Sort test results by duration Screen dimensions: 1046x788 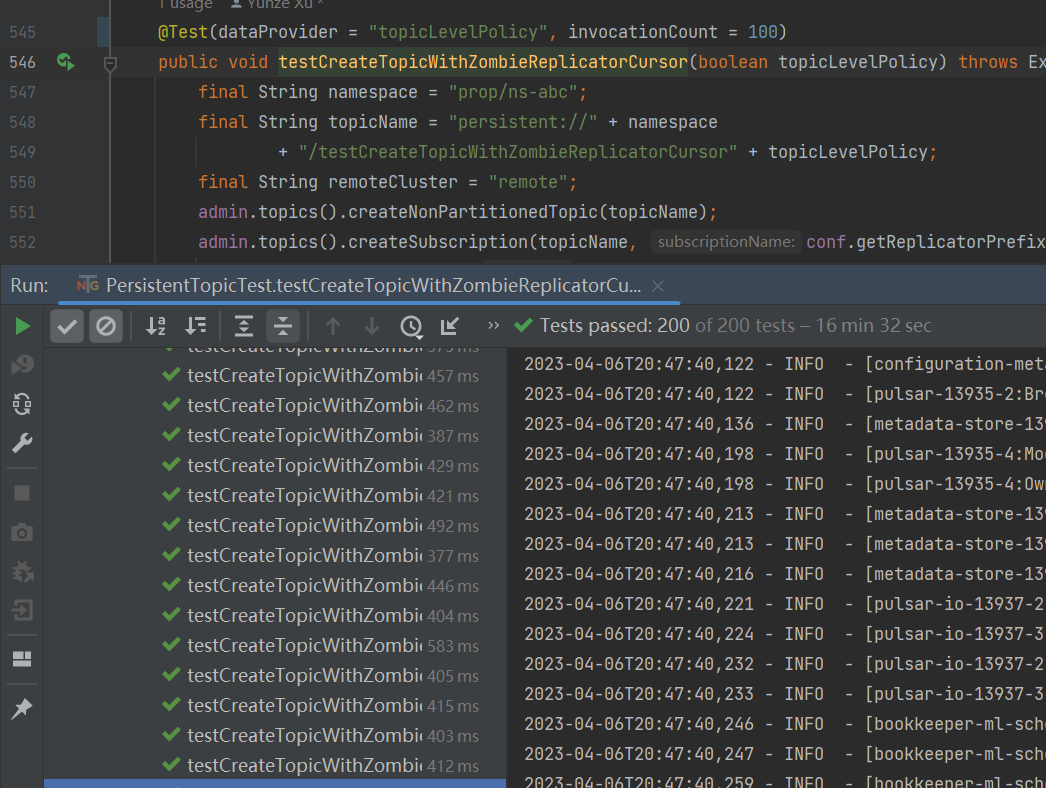[x=195, y=326]
